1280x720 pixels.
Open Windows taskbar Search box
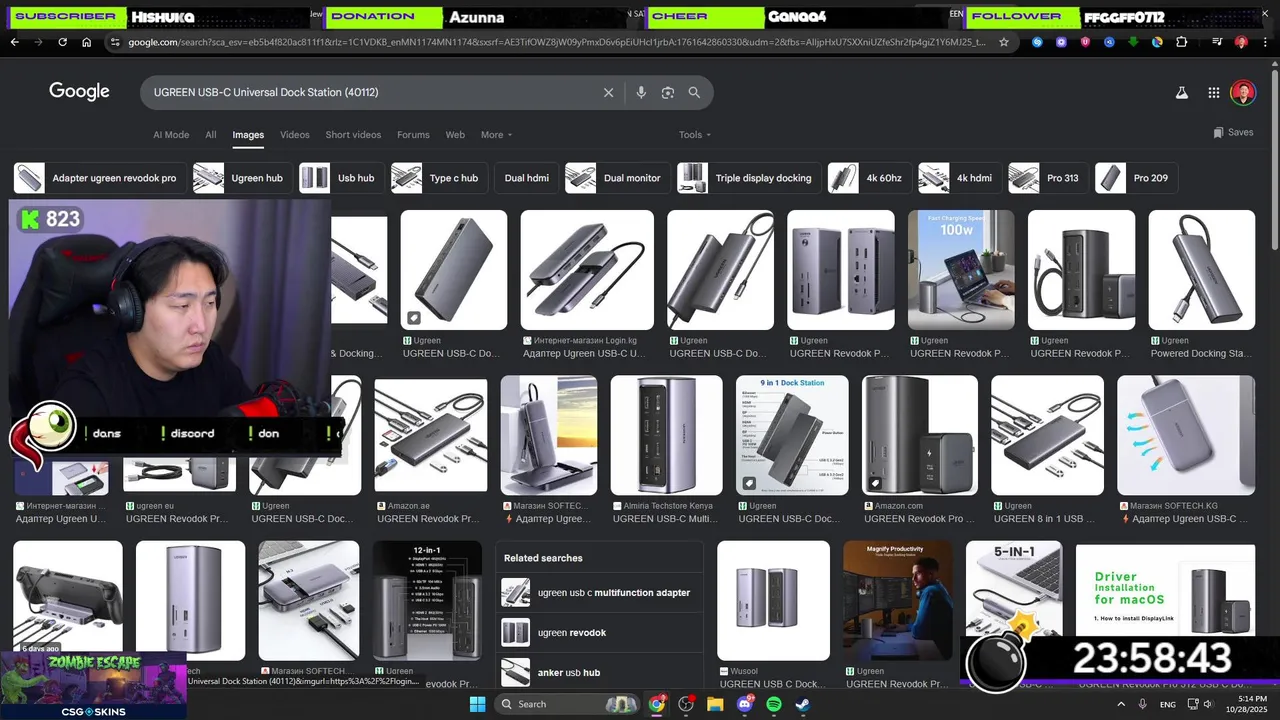[568, 704]
